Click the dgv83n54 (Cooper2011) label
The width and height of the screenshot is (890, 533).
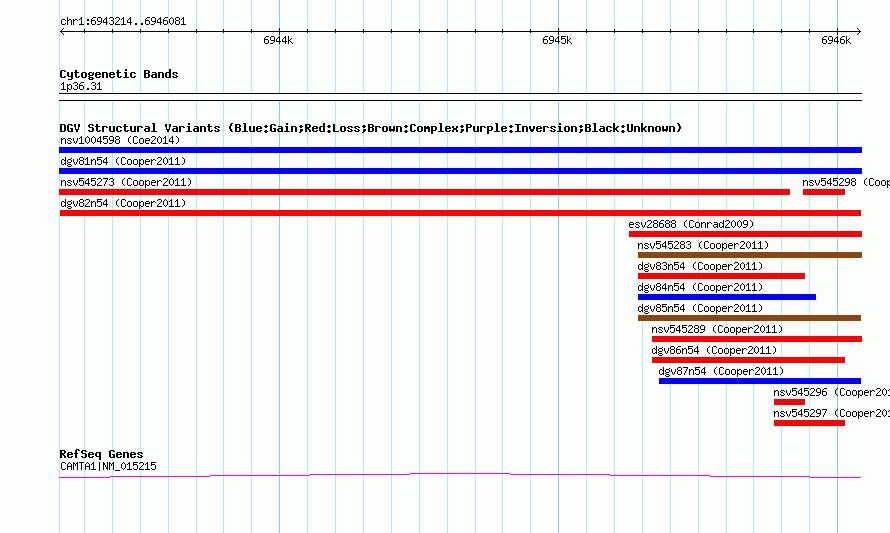[700, 266]
